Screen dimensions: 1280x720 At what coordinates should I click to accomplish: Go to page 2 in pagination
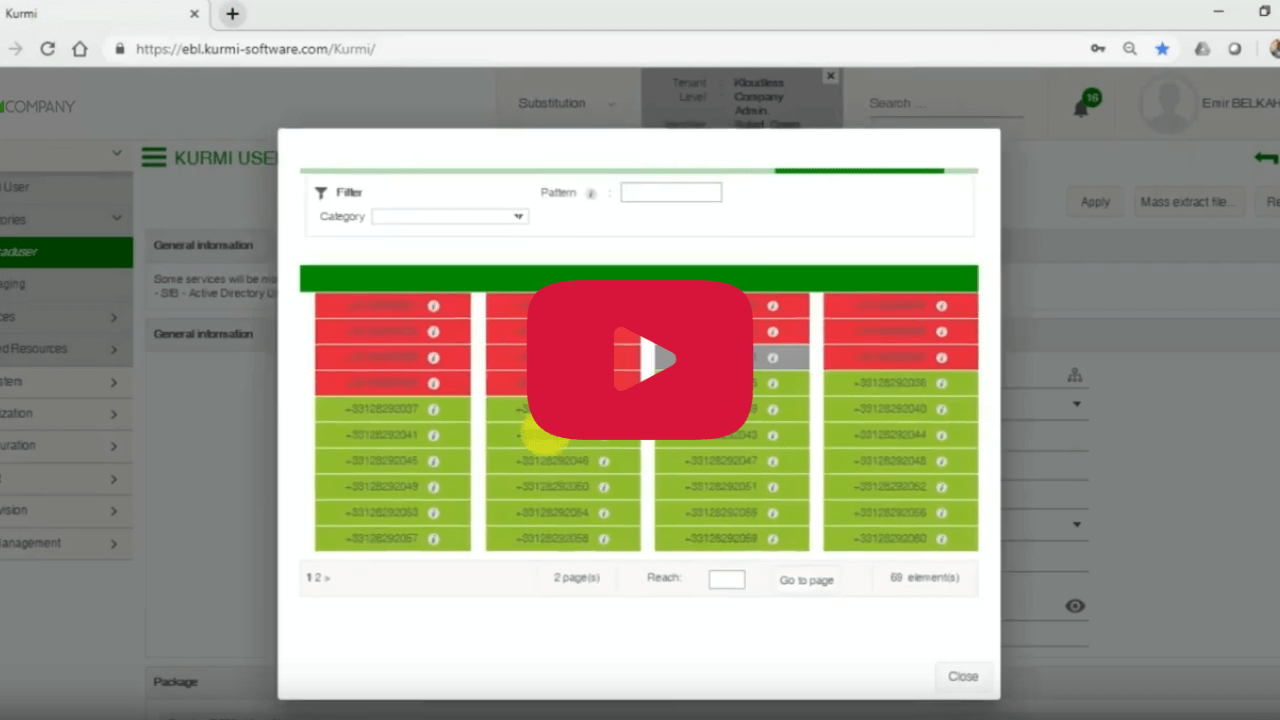click(318, 577)
